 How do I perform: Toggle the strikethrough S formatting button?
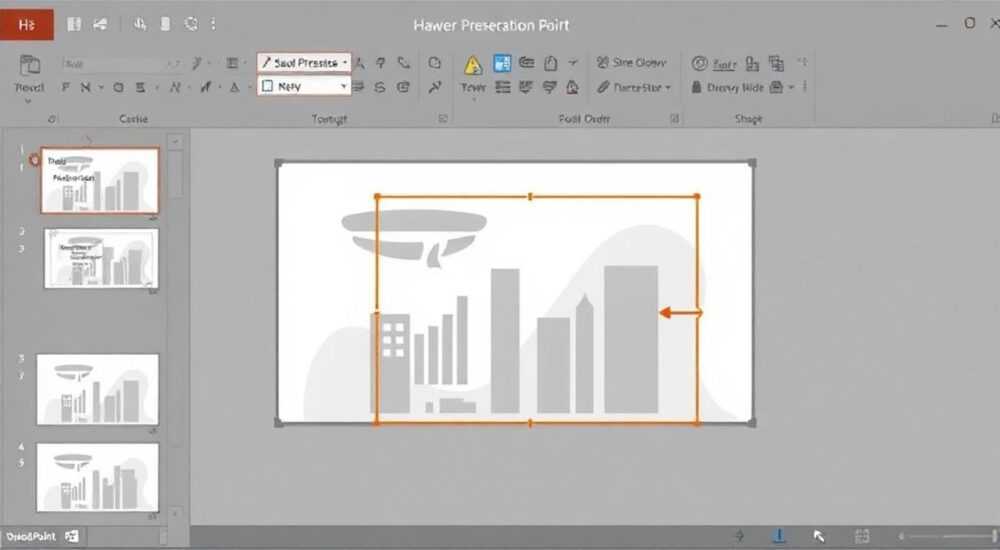click(140, 87)
